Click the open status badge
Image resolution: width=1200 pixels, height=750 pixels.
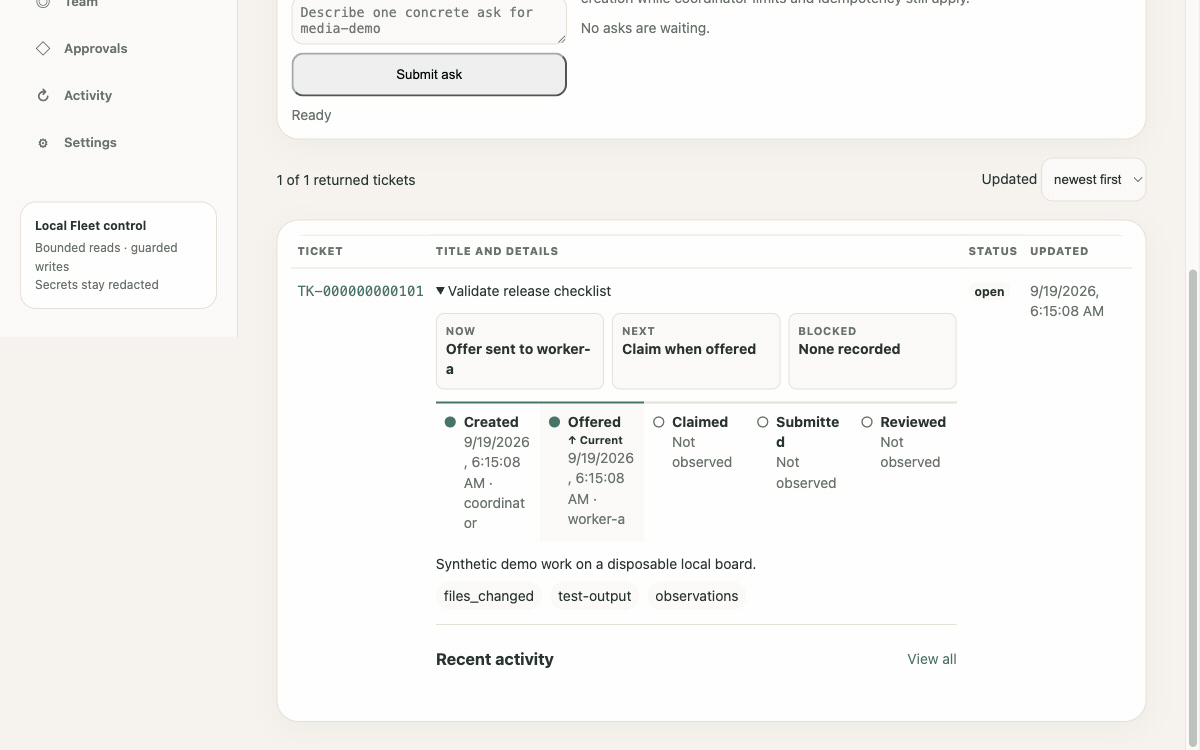(x=989, y=292)
